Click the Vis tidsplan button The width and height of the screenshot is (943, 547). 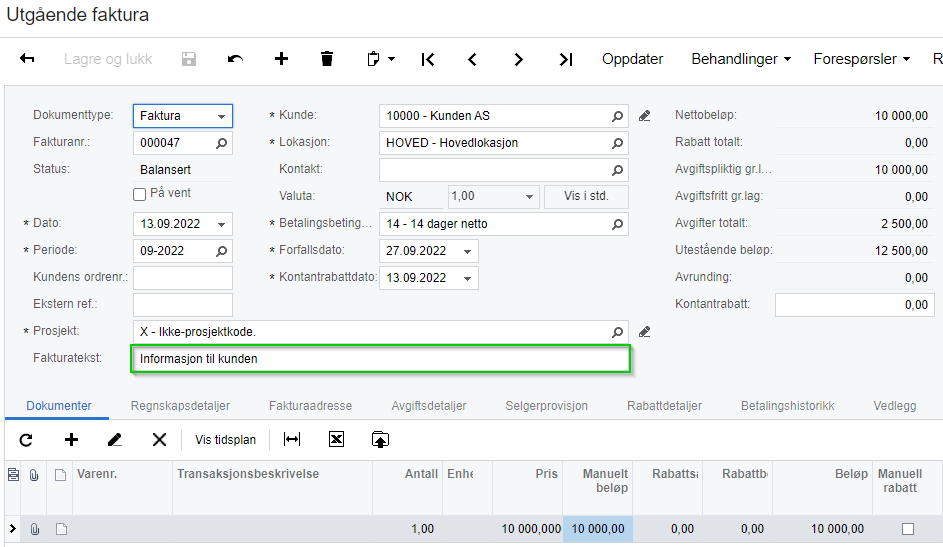(x=225, y=439)
